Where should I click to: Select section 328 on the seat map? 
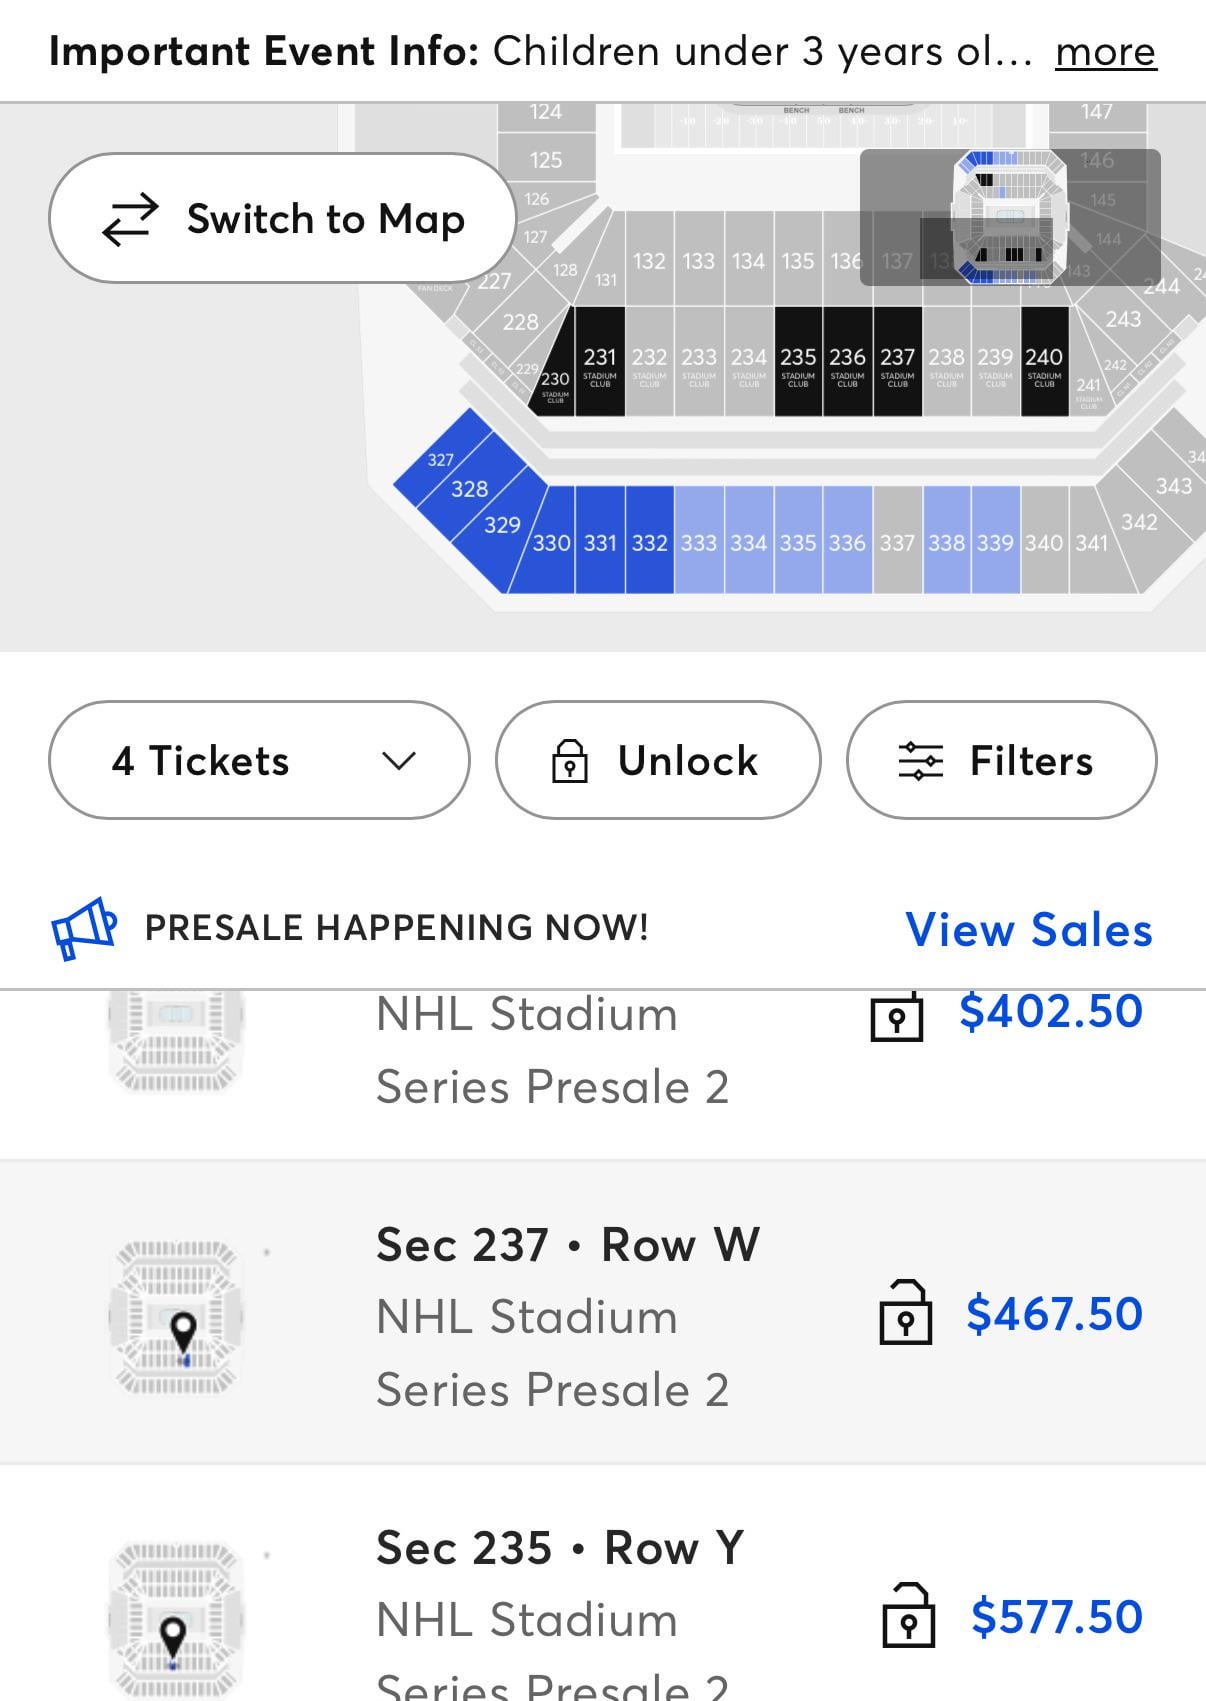click(x=469, y=489)
